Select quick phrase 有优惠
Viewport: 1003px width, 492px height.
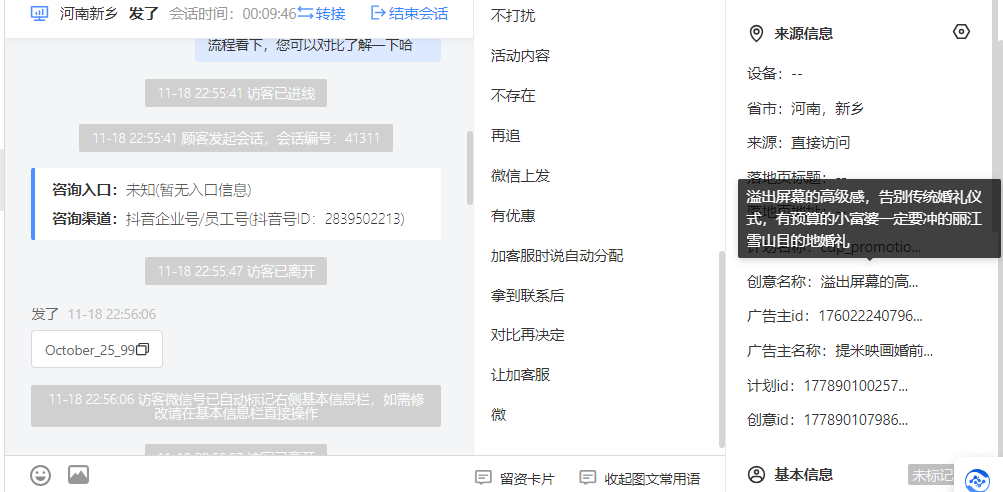pos(513,216)
